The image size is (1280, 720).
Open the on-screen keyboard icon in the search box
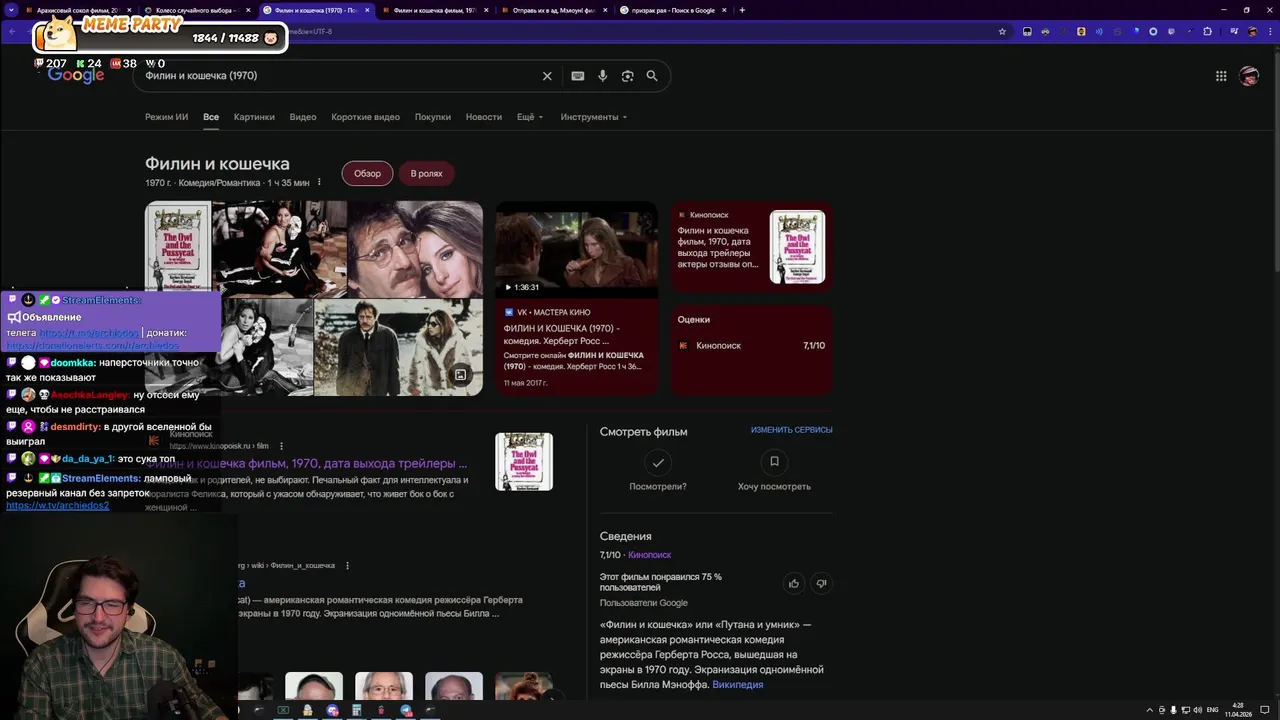pyautogui.click(x=578, y=76)
